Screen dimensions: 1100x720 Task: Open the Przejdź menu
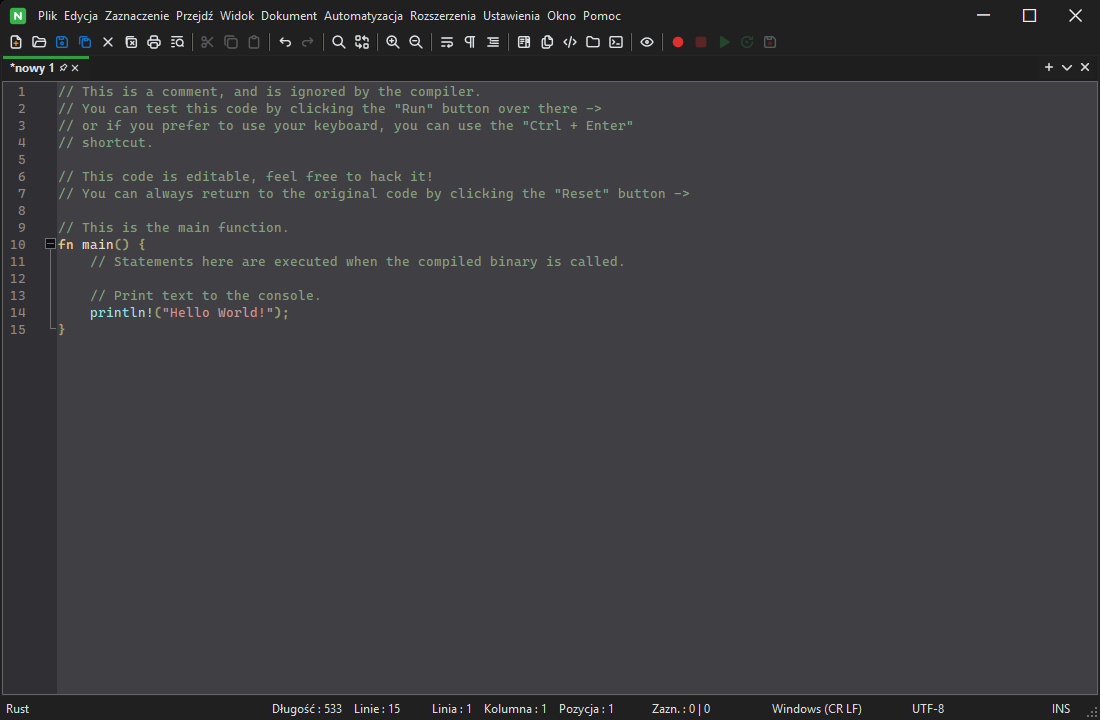(x=194, y=15)
